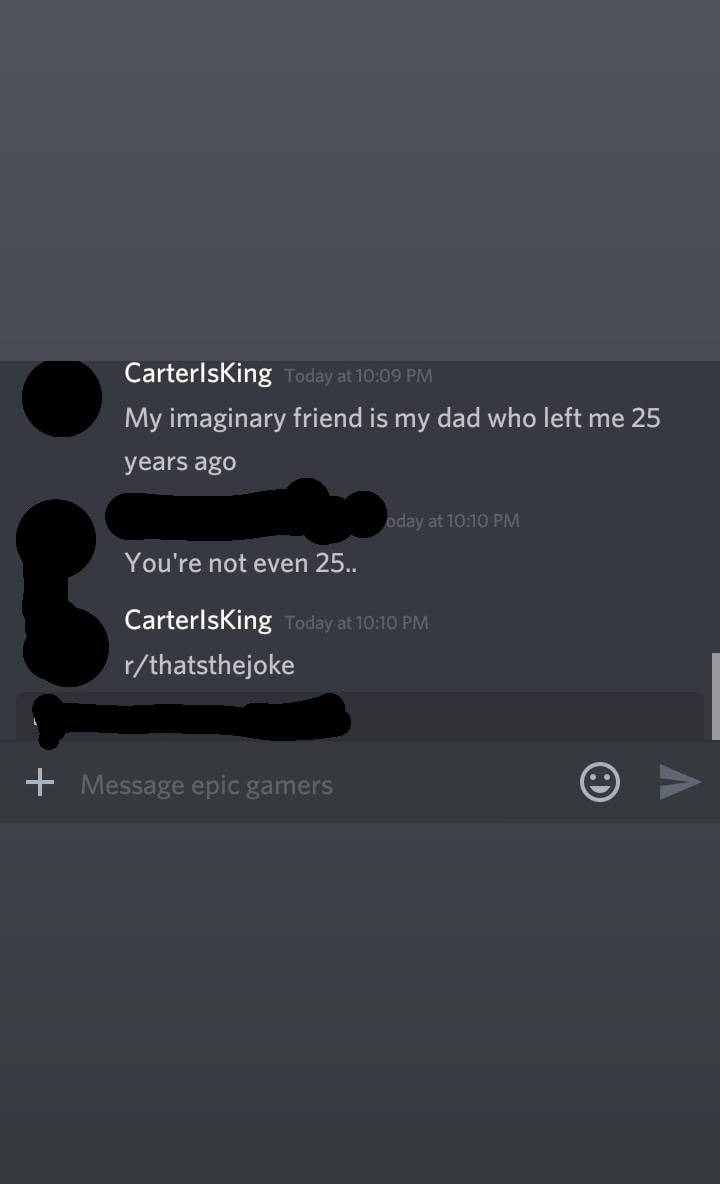Tap the avatar beside the imaginary friend message
This screenshot has width=720, height=1184.
(x=62, y=397)
